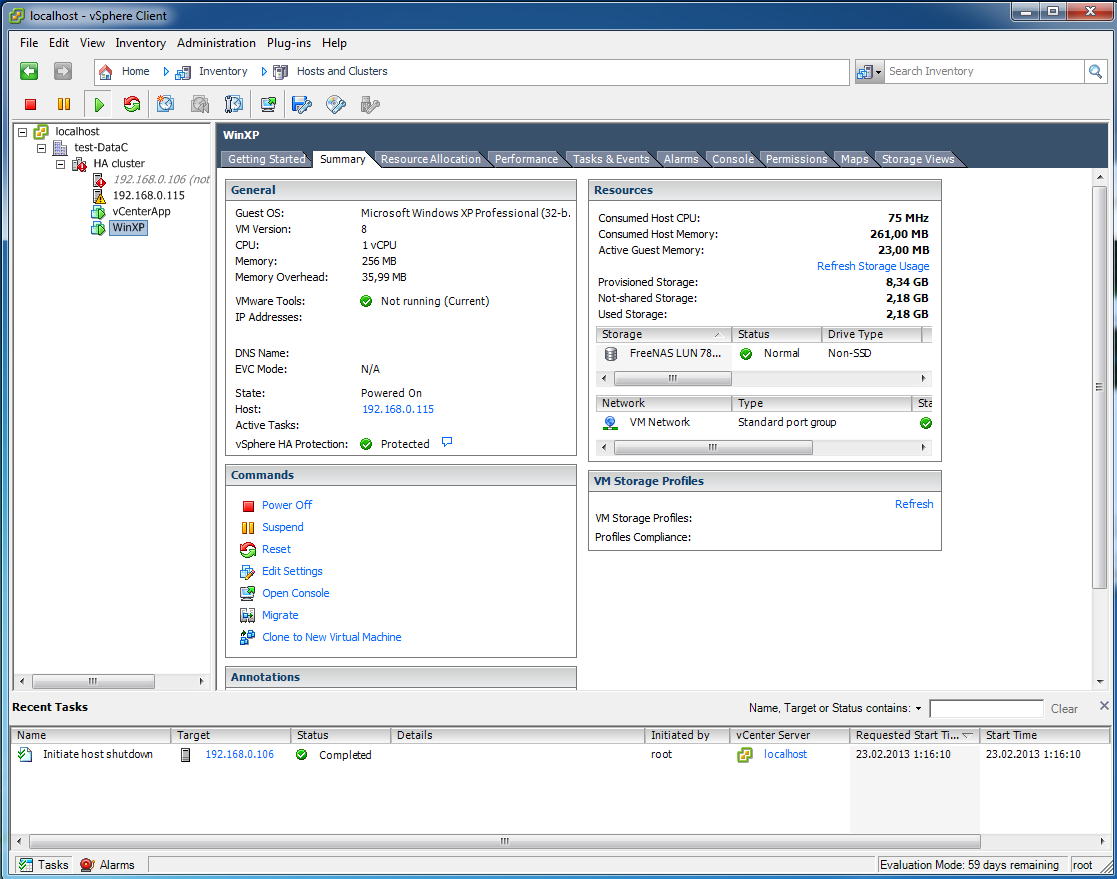Image resolution: width=1117 pixels, height=879 pixels.
Task: Click 'Initiate host shutdown' task name
Action: (x=98, y=754)
